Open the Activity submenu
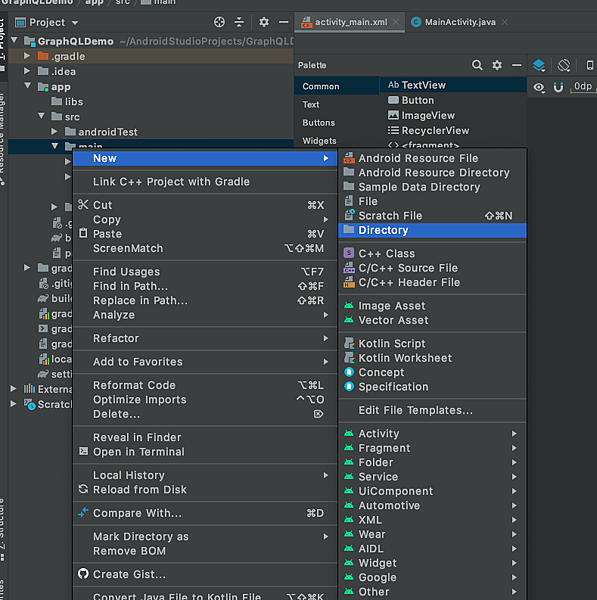Viewport: 597px width, 600px height. coord(432,434)
